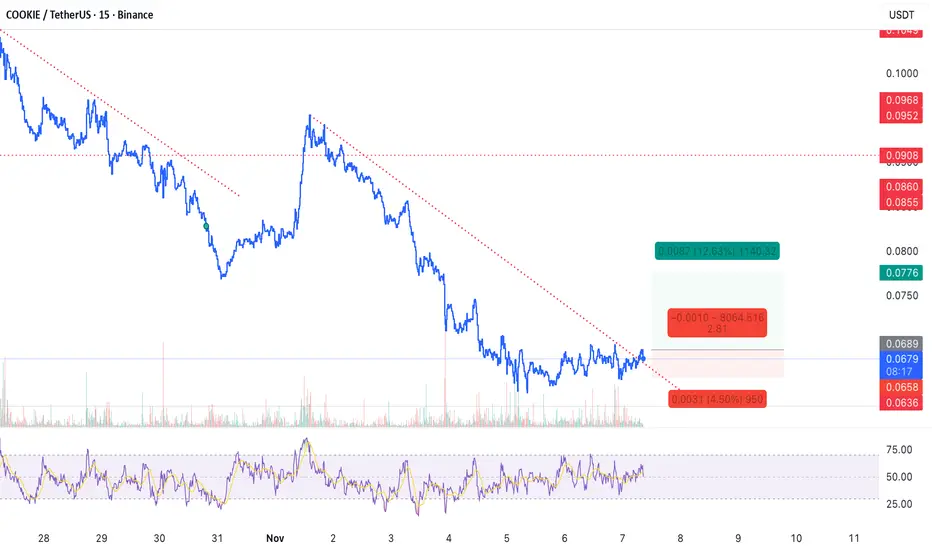Click the 4 date on the time axis
This screenshot has width=932, height=550.
tap(449, 538)
